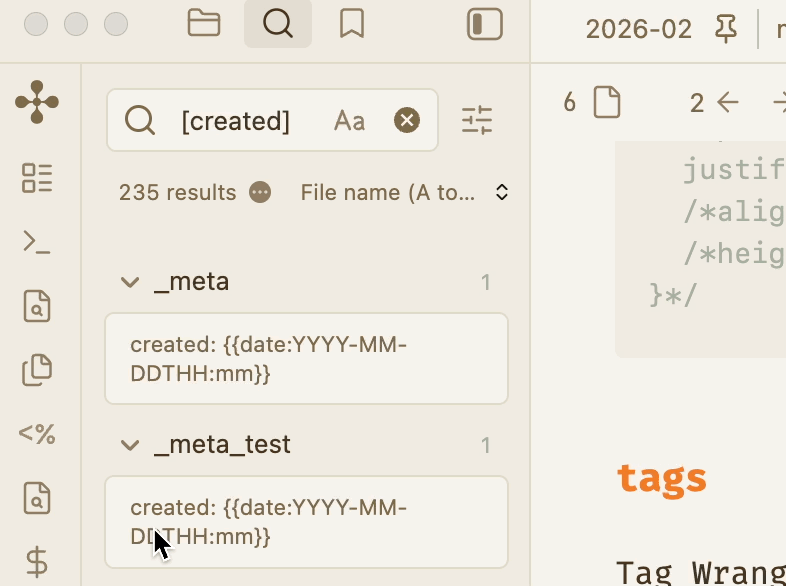Click the Templater <% ribbon icon

click(37, 434)
